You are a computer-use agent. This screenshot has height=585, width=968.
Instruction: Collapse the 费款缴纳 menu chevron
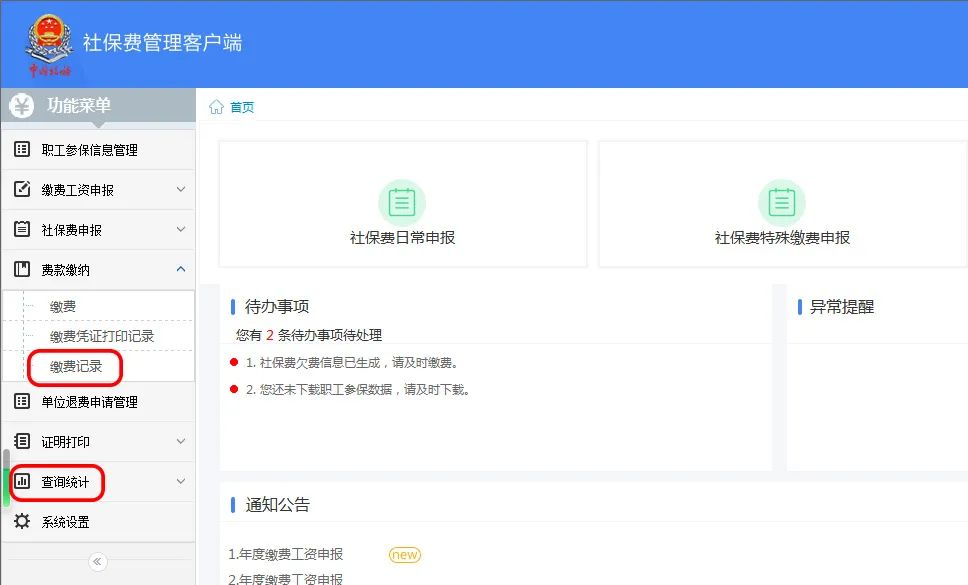click(x=181, y=270)
